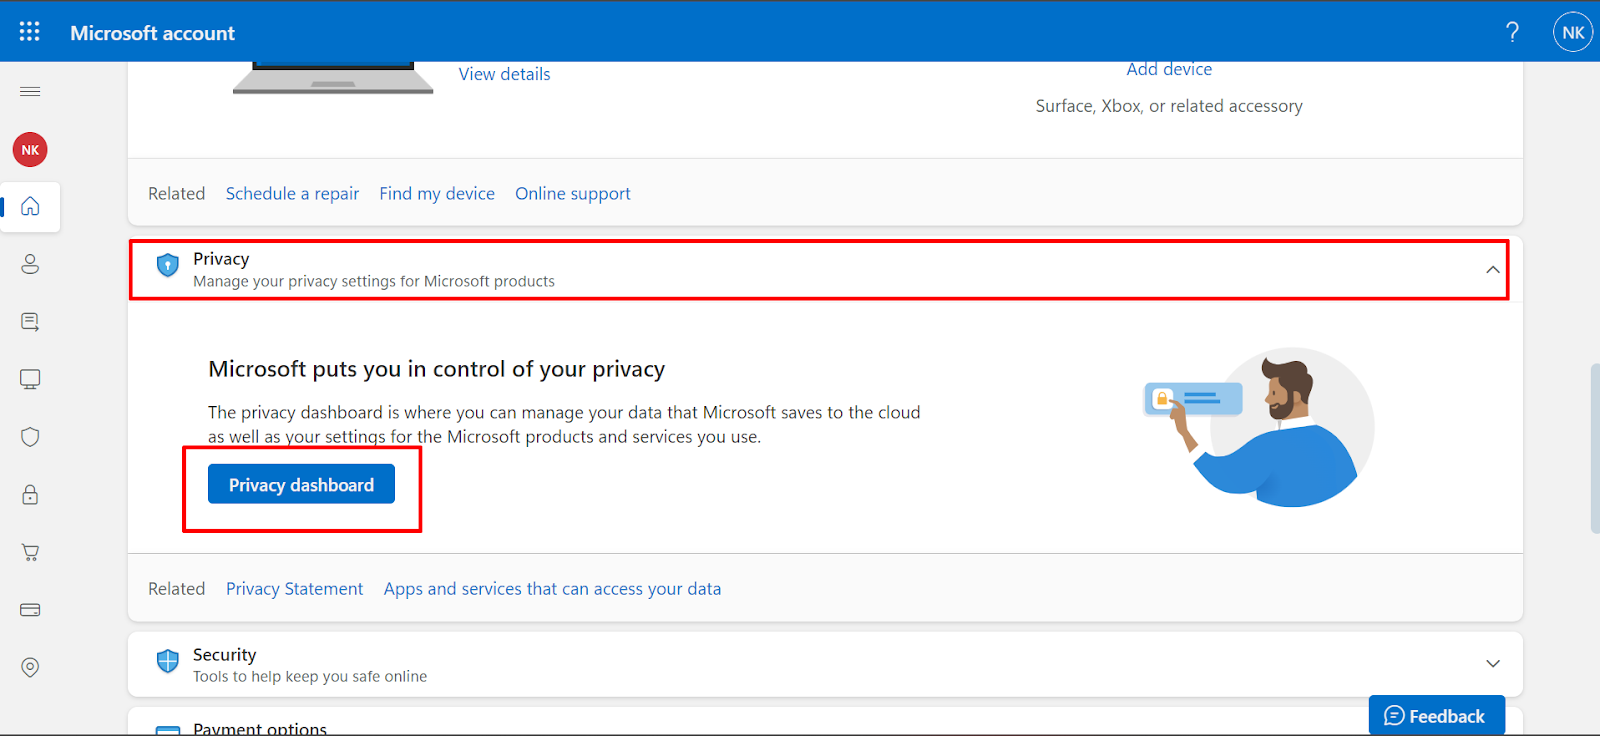Click the Privacy dashboard button

(x=301, y=484)
